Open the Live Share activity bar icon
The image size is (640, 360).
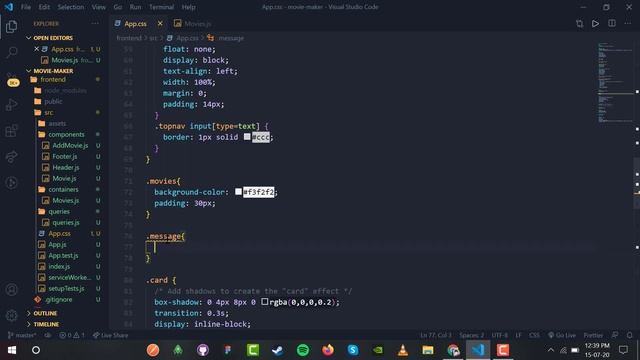[11, 156]
